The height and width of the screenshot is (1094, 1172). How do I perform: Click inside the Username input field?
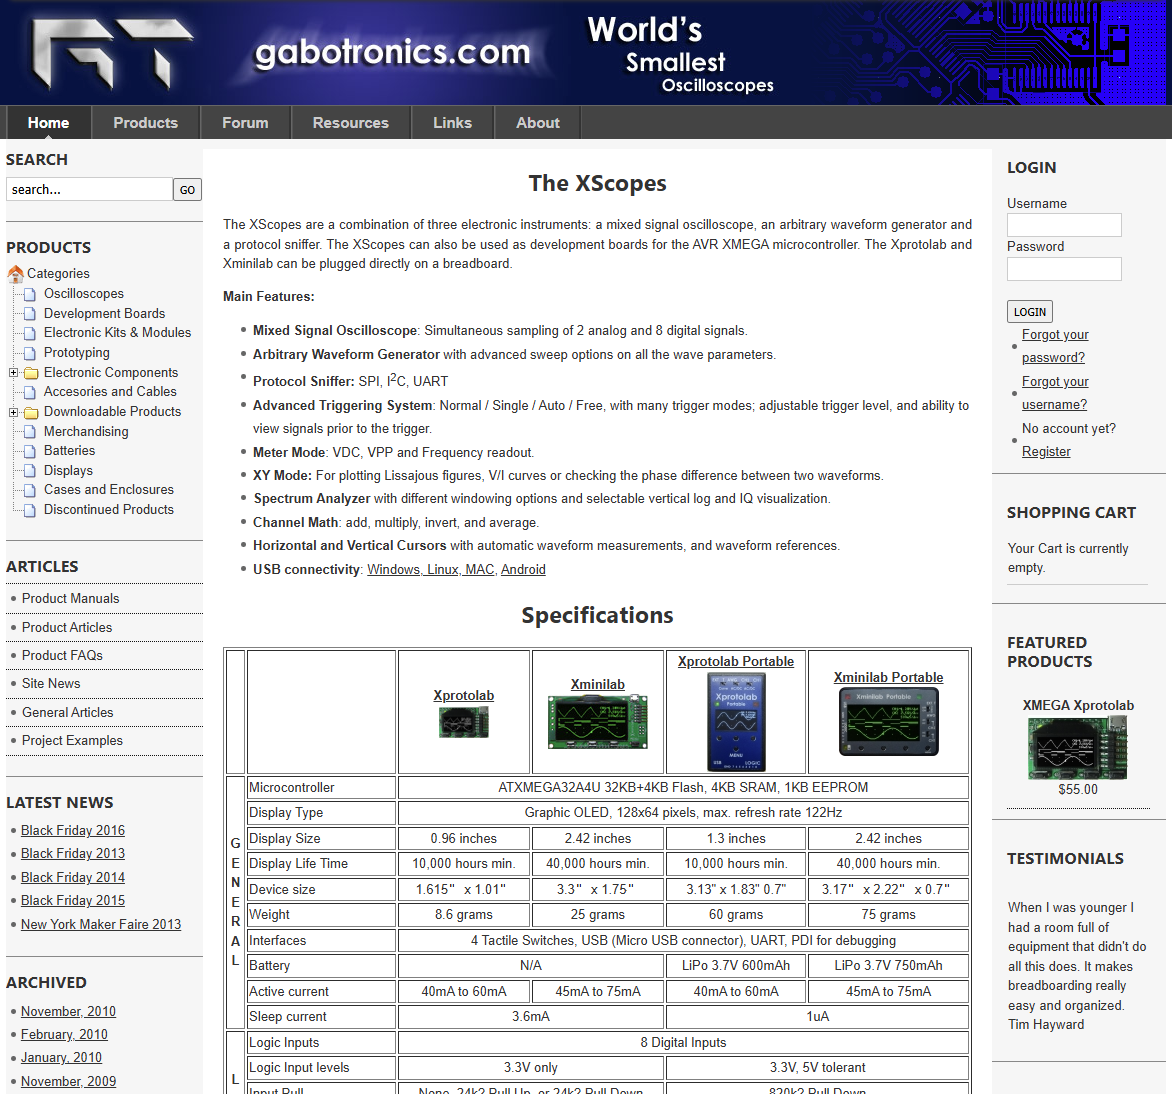point(1063,224)
